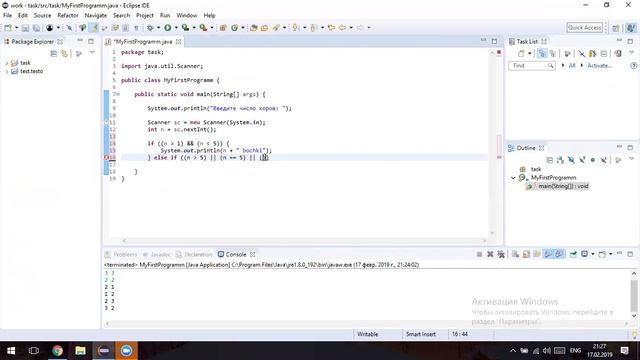The image size is (640, 360).
Task: Open the Navigate menu
Action: [x=96, y=15]
